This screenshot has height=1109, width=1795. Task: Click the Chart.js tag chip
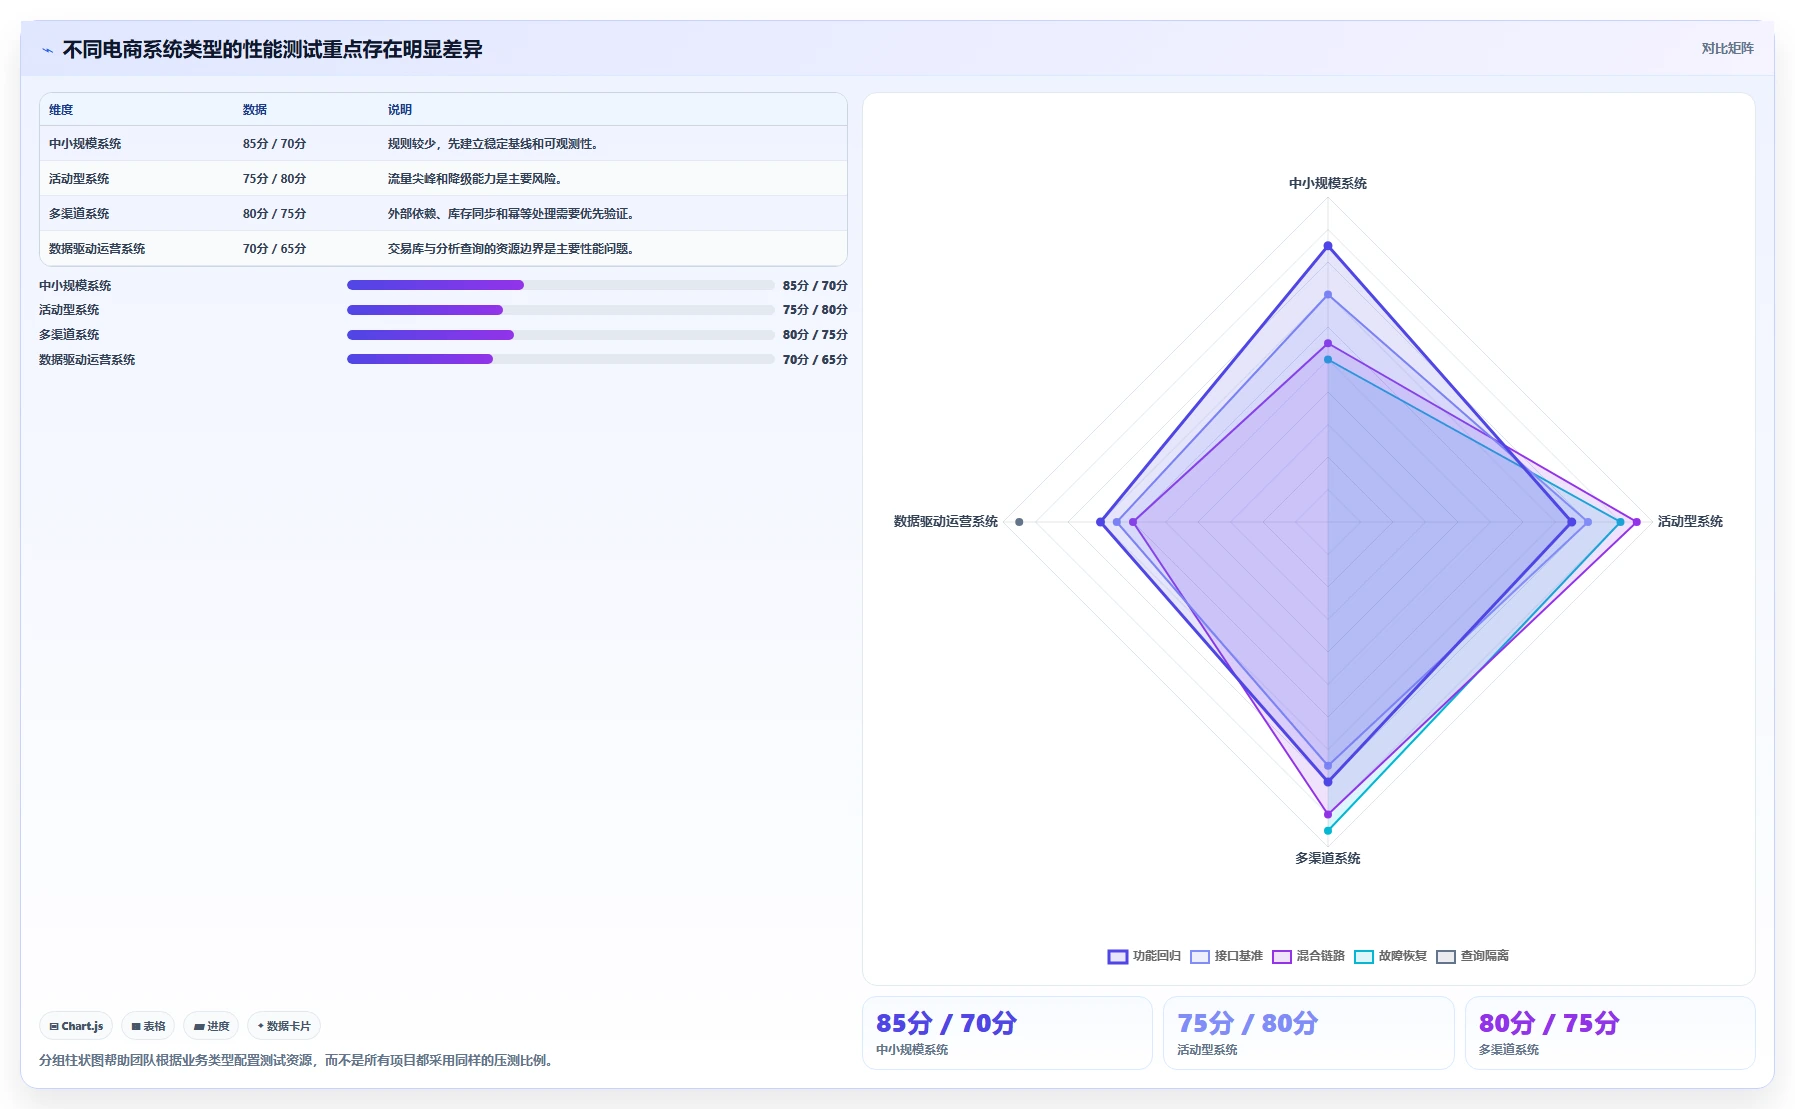(x=76, y=1026)
